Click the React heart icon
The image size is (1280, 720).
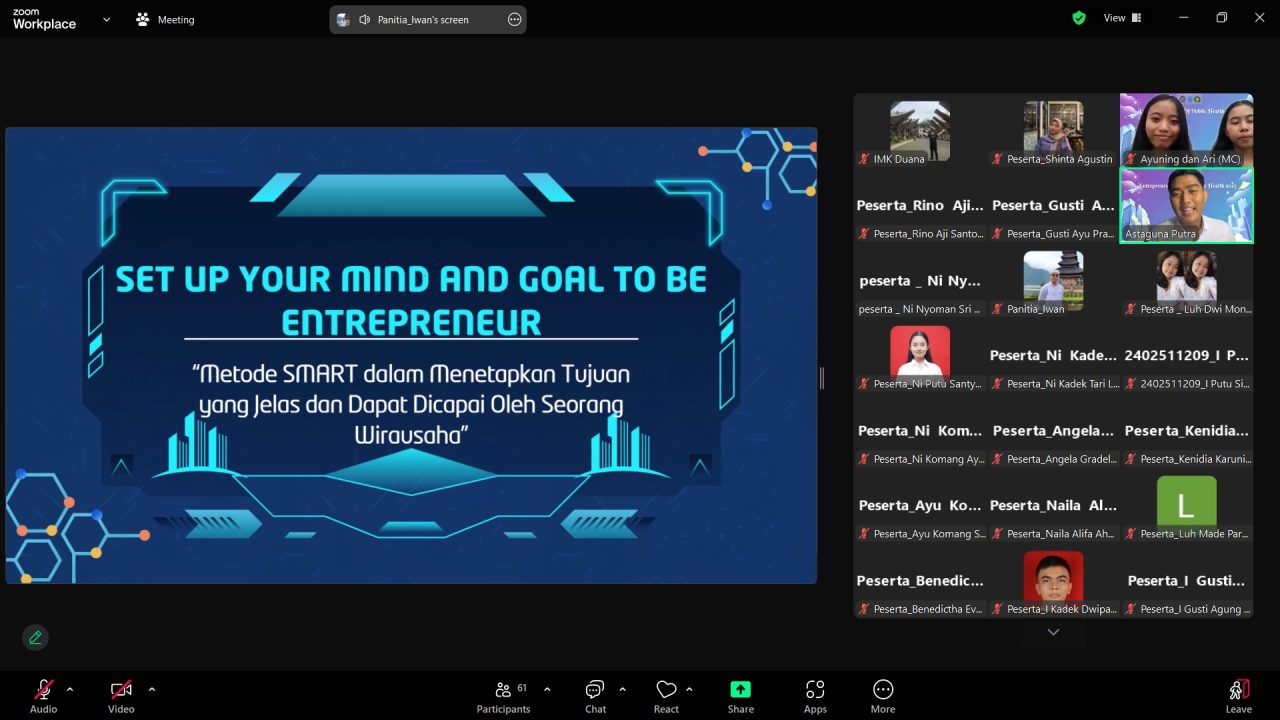[666, 696]
